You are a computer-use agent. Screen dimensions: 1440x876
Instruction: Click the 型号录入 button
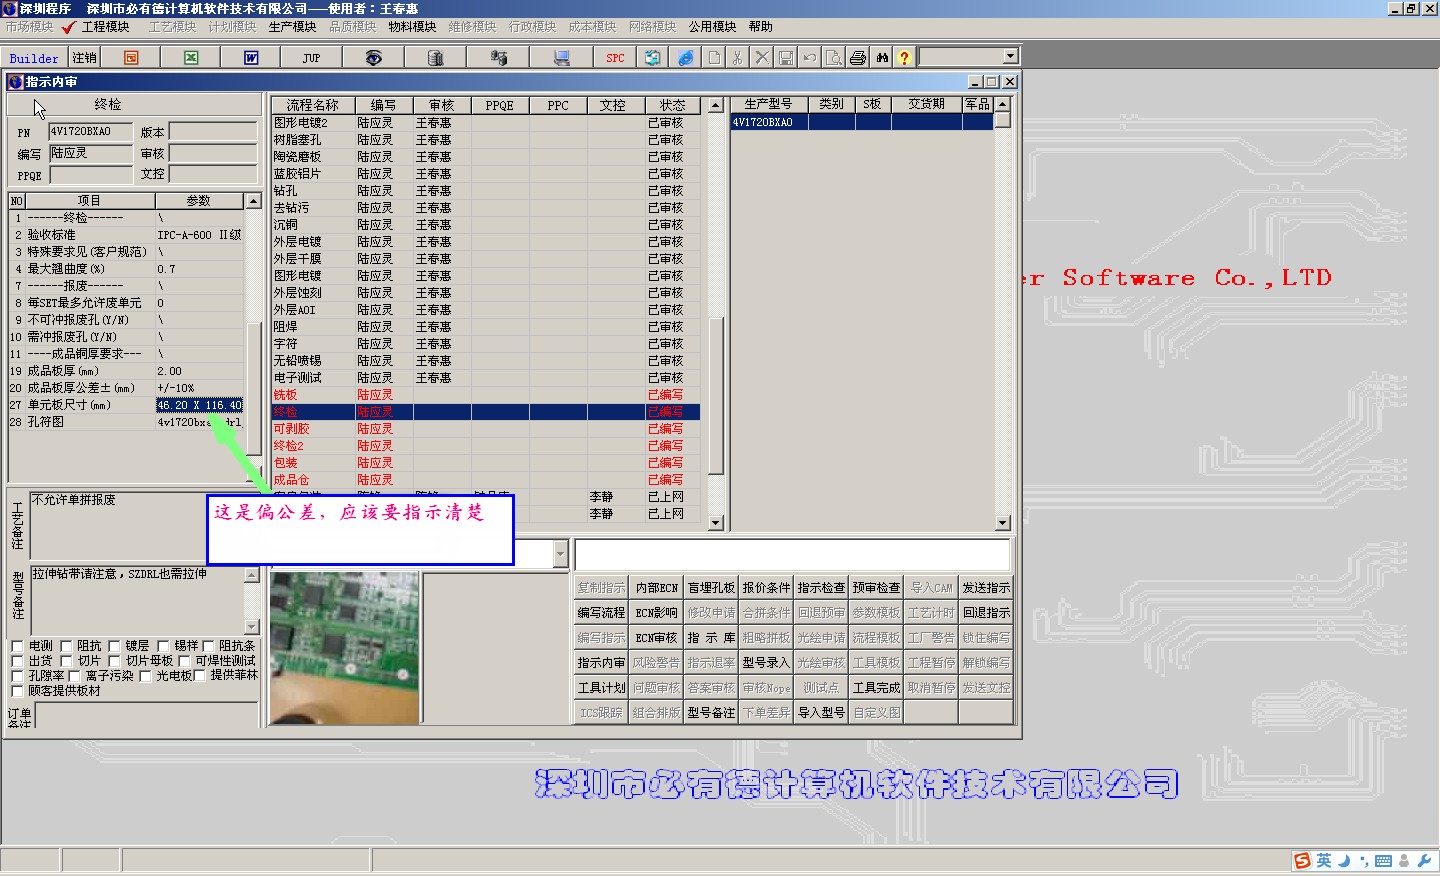[766, 663]
